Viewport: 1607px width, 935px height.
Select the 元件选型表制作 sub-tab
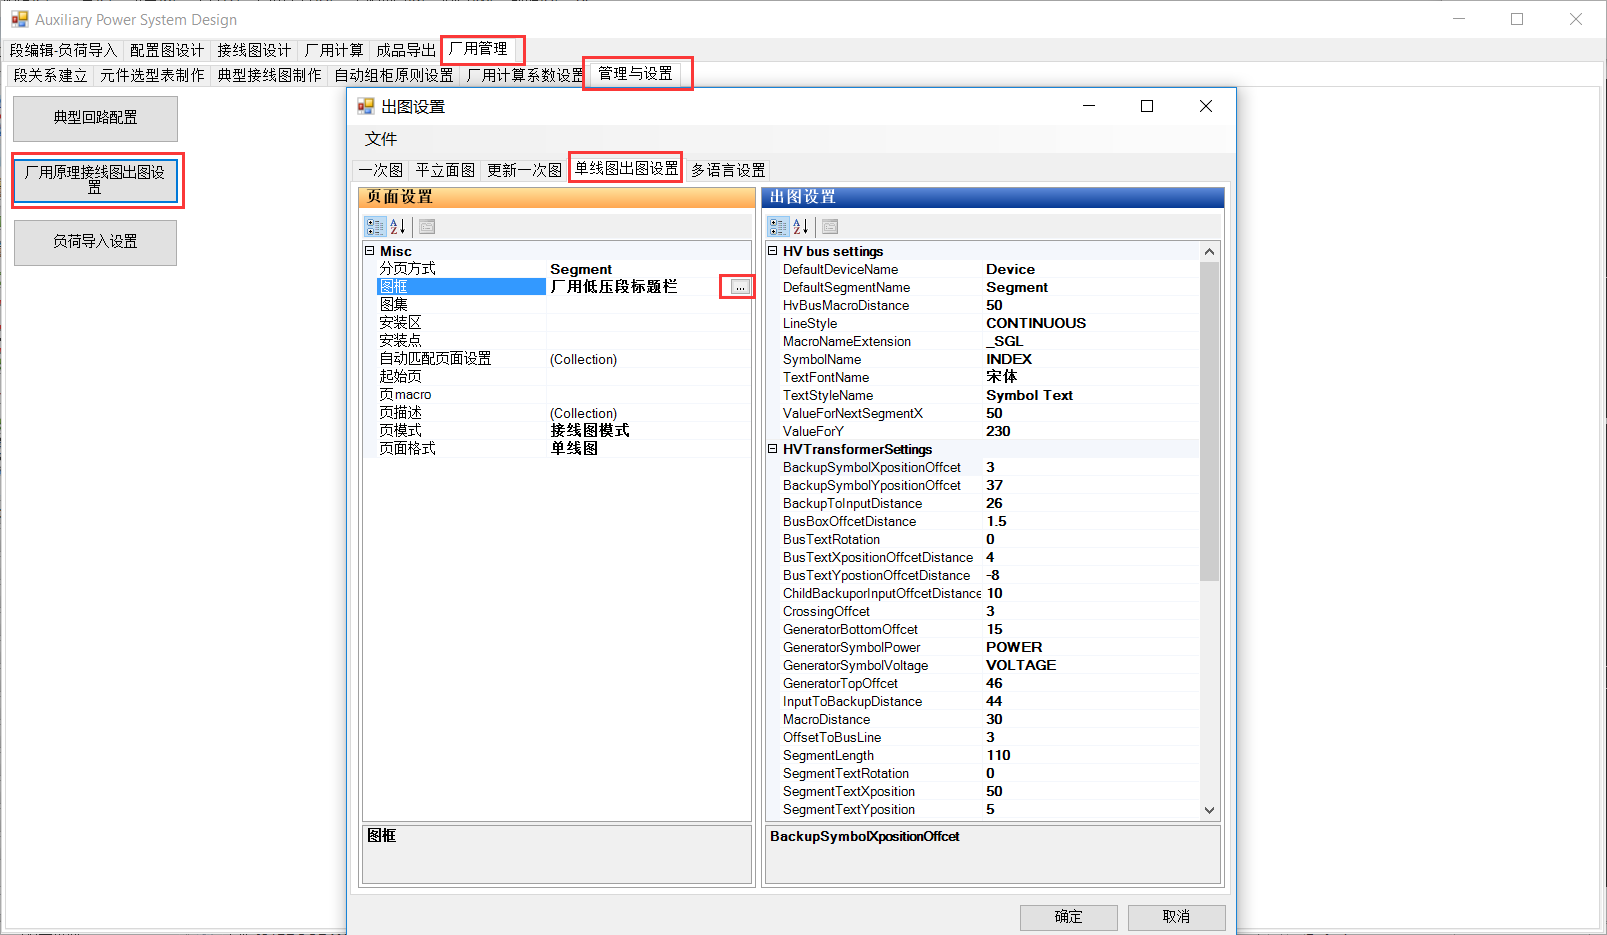pos(152,75)
